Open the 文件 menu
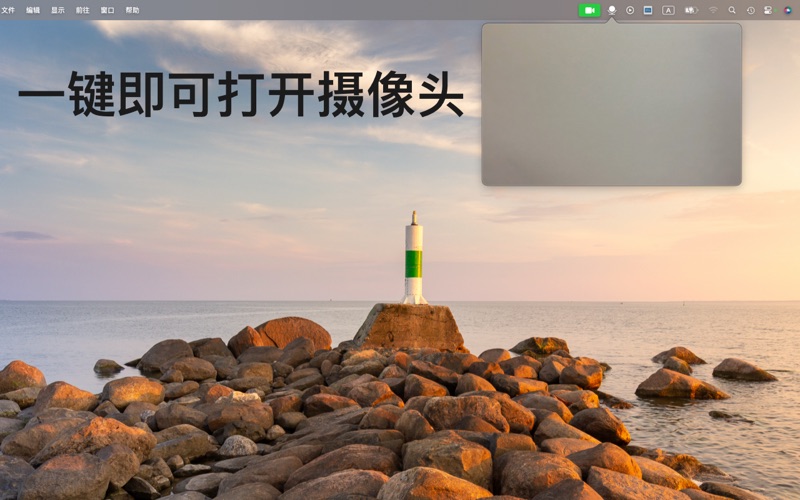Viewport: 800px width, 500px height. coord(8,10)
